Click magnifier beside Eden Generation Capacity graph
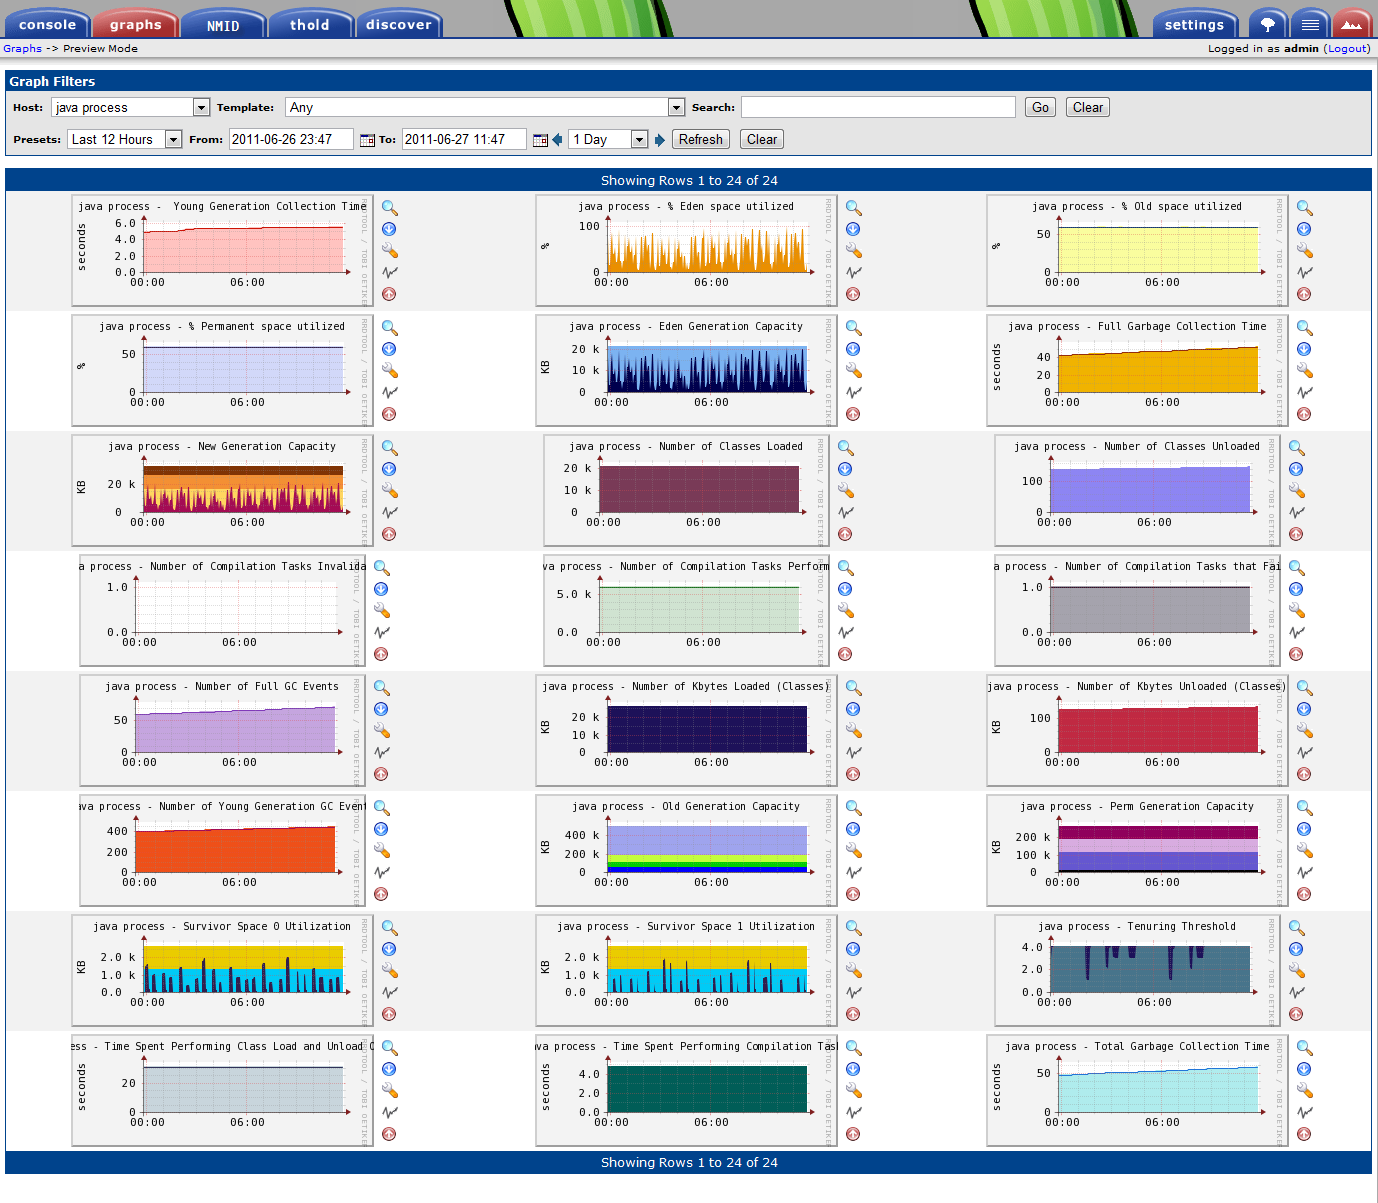 click(x=854, y=328)
